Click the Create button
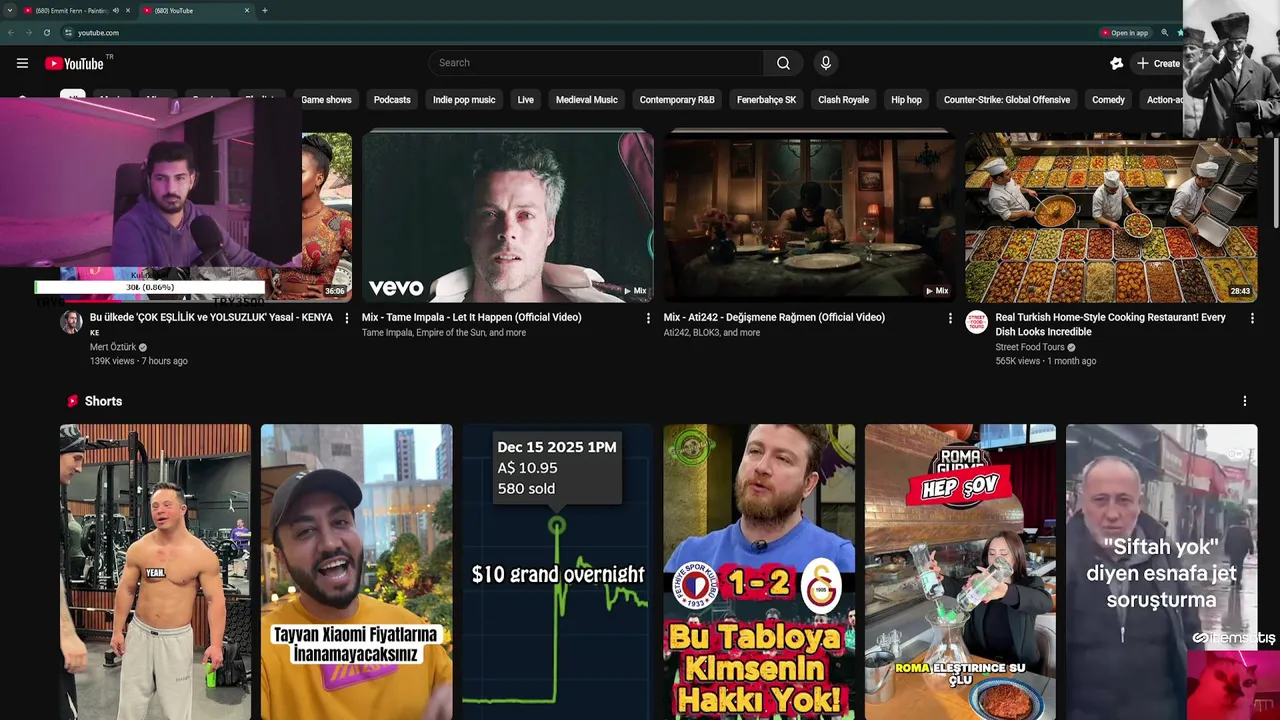Viewport: 1280px width, 720px height. (1158, 63)
